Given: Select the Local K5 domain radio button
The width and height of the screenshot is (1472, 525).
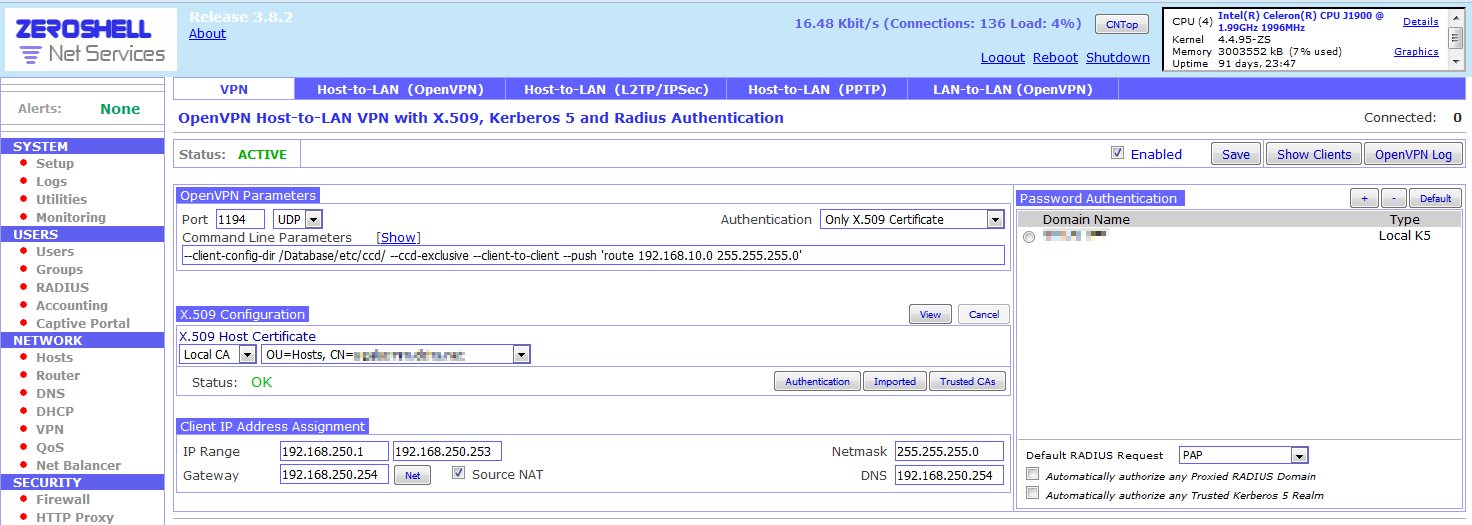Looking at the screenshot, I should [1029, 237].
